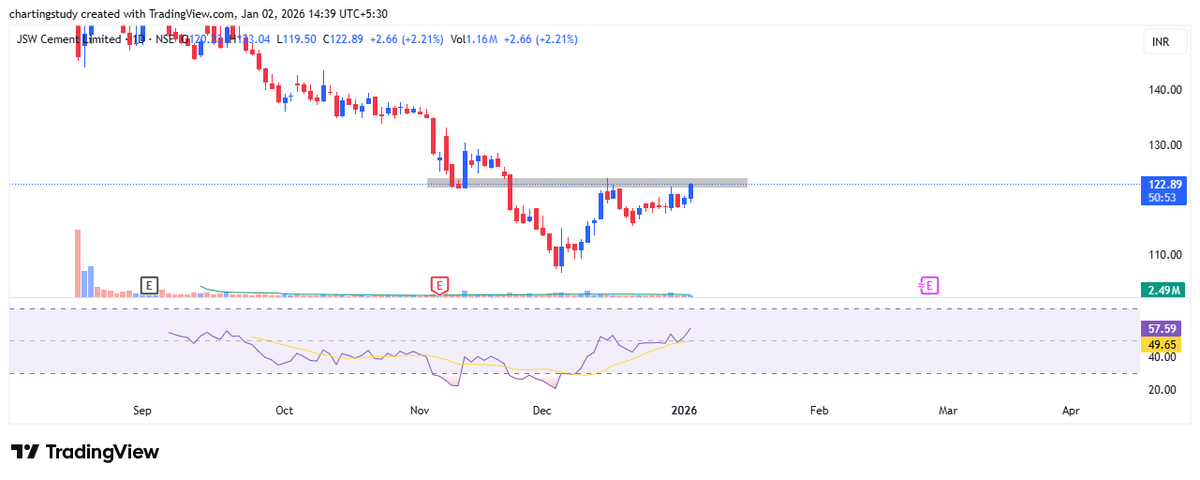Click the L119.50 low value in legend
1200x480 pixels.
click(297, 39)
